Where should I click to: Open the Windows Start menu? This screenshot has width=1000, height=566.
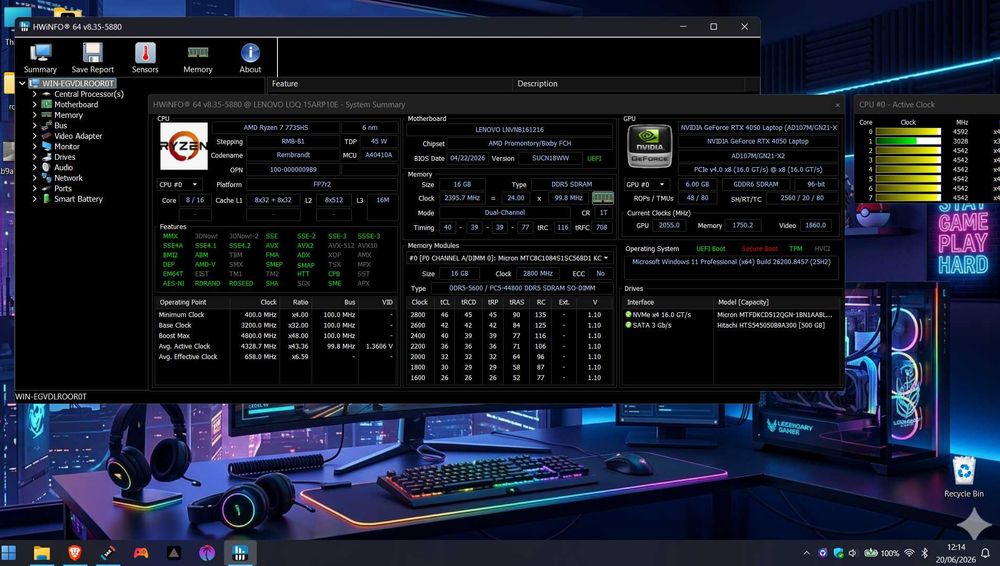click(9, 553)
